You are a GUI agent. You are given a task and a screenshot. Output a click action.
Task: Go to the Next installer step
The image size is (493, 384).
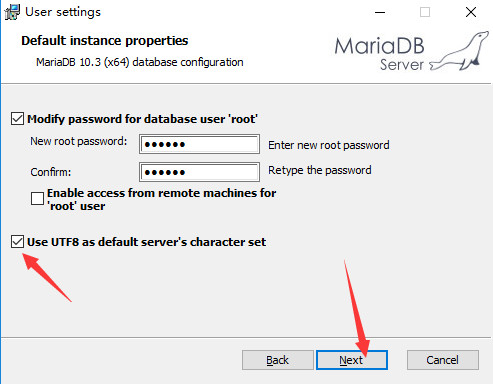click(352, 360)
